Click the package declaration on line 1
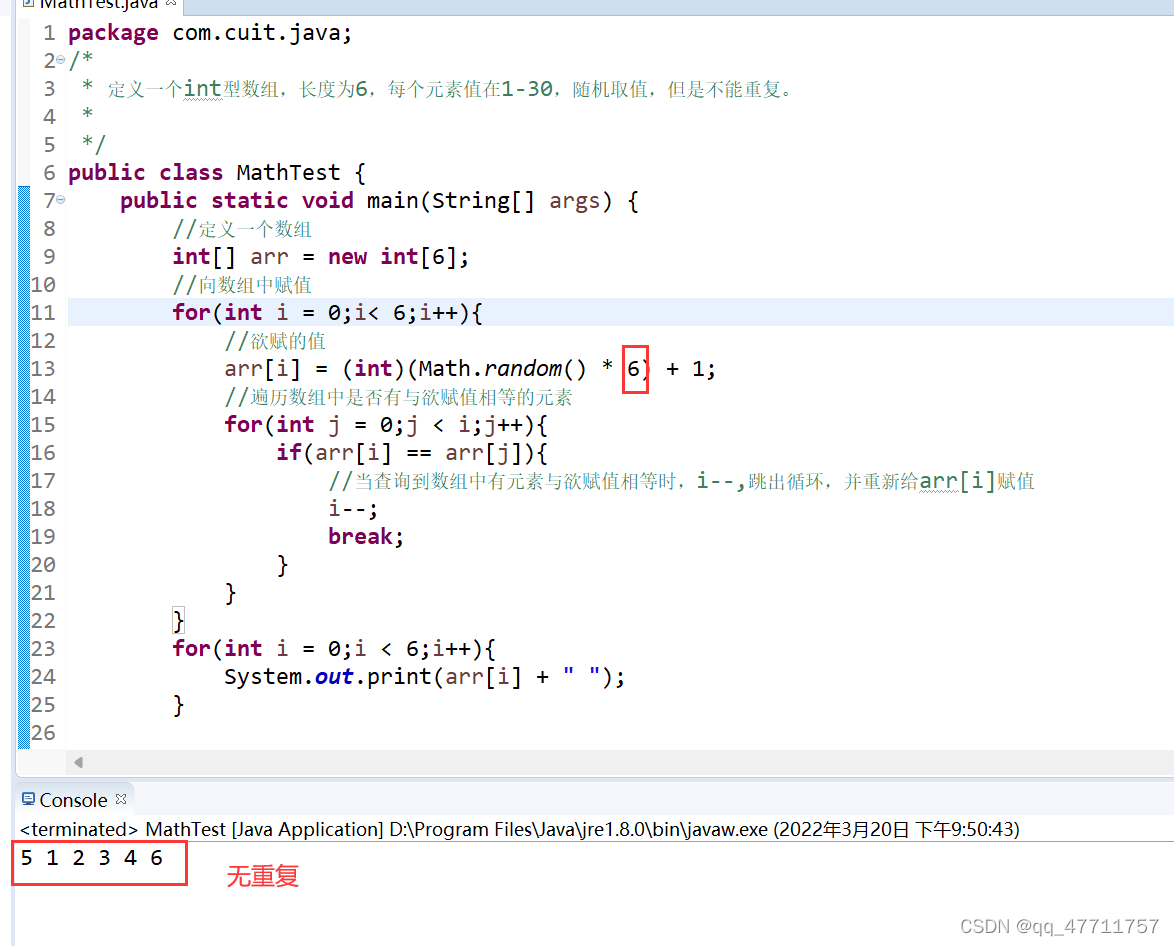 coord(210,33)
